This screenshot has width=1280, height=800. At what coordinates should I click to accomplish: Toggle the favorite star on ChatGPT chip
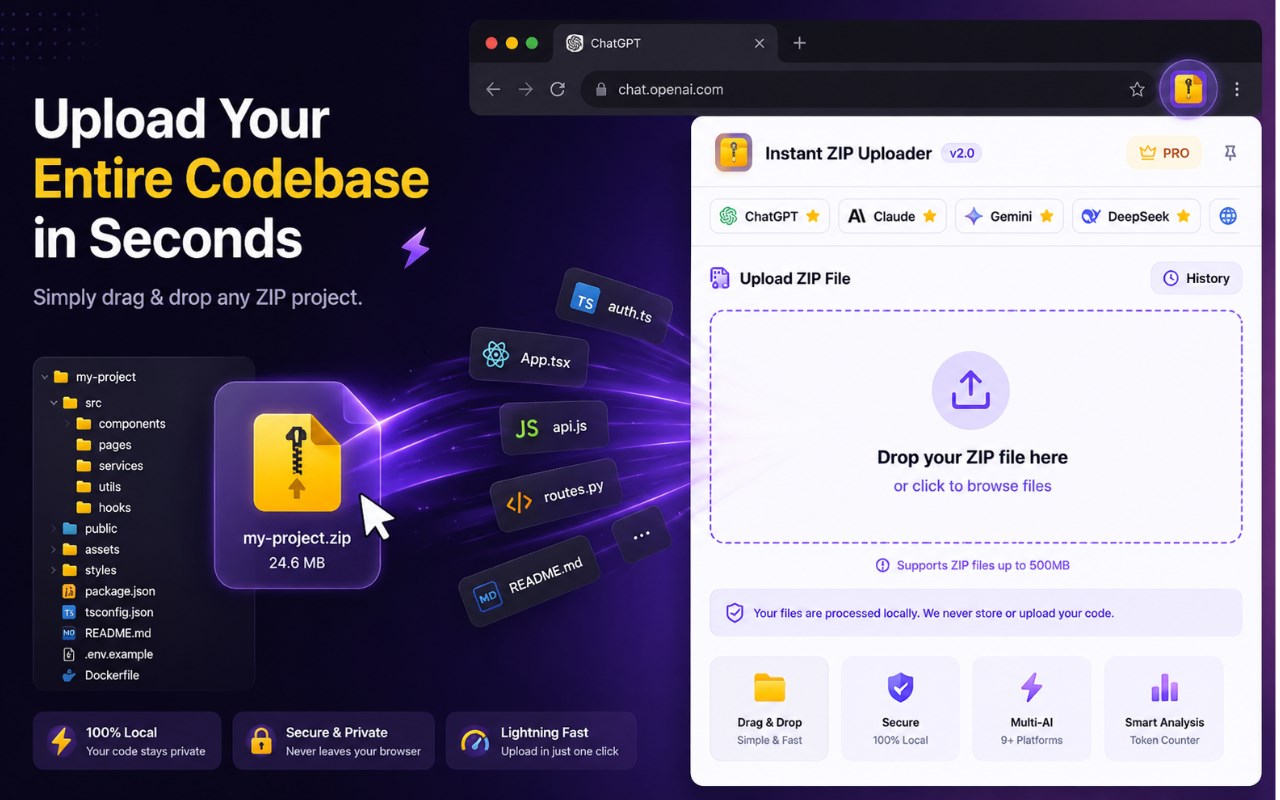coord(813,216)
